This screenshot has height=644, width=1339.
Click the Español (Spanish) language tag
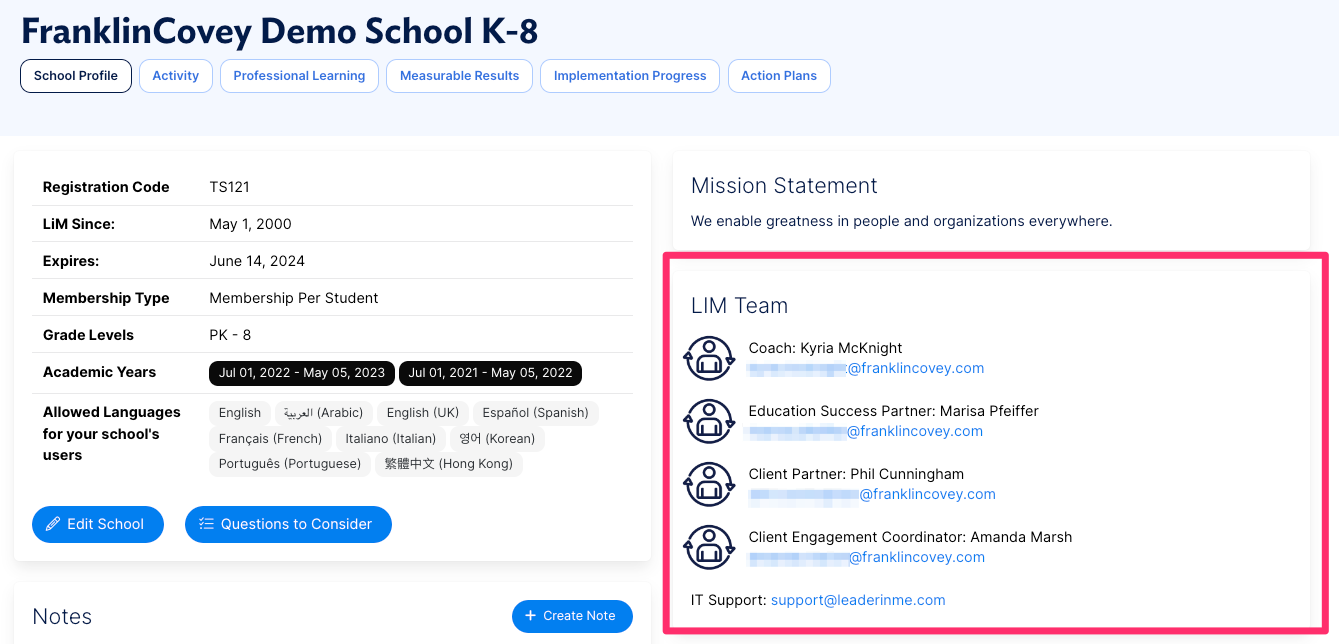(535, 413)
